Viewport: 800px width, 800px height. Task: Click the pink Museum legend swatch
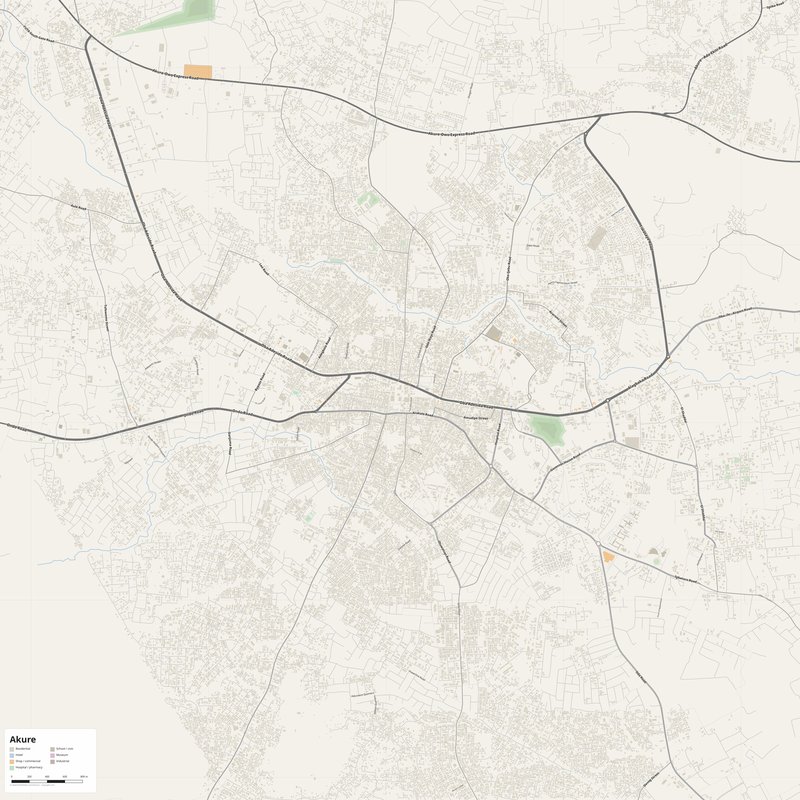point(53,756)
